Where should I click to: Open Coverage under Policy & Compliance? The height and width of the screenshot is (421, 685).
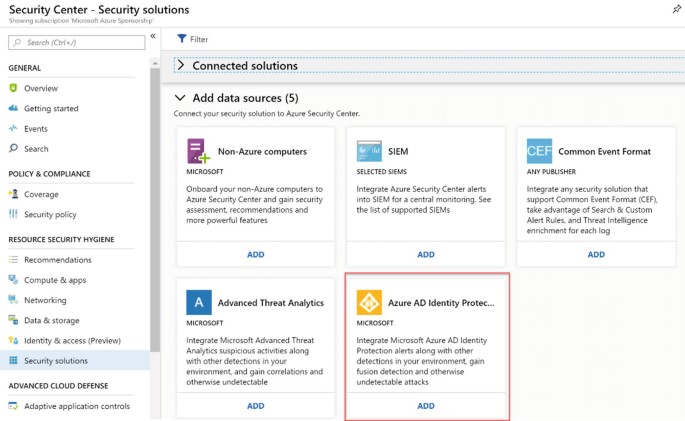[x=41, y=194]
